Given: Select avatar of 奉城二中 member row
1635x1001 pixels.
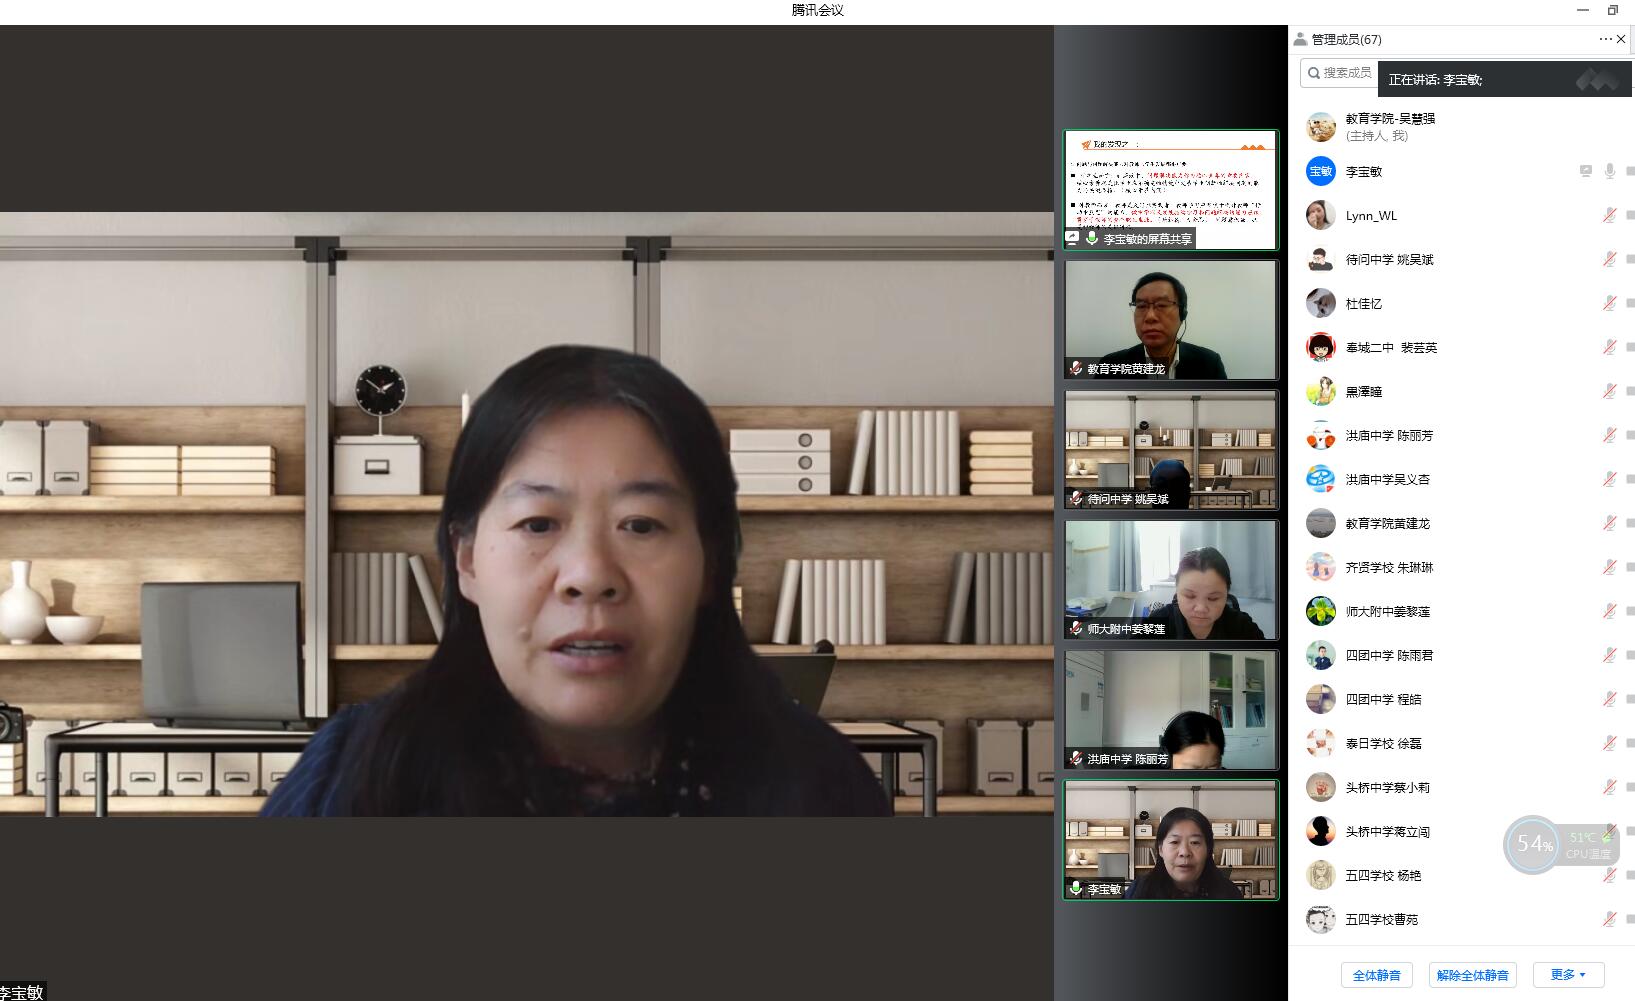Looking at the screenshot, I should point(1321,347).
